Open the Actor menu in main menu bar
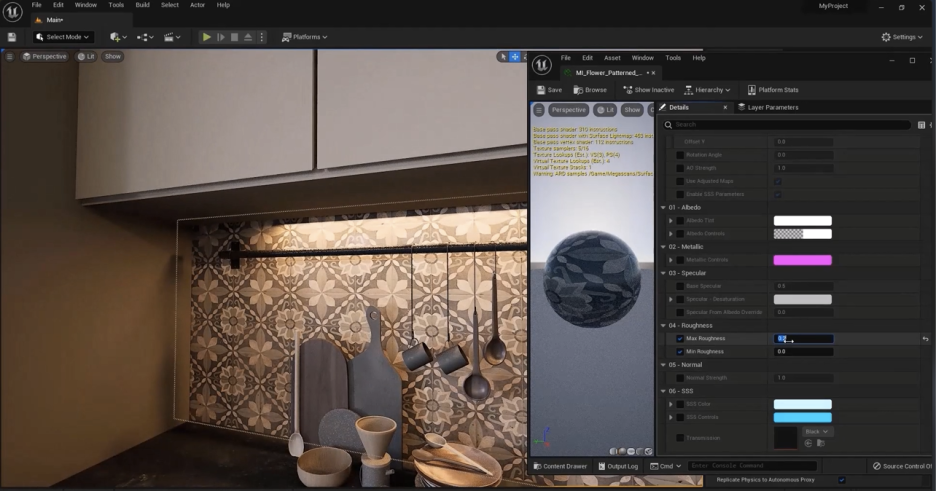This screenshot has height=491, width=936. tap(197, 5)
